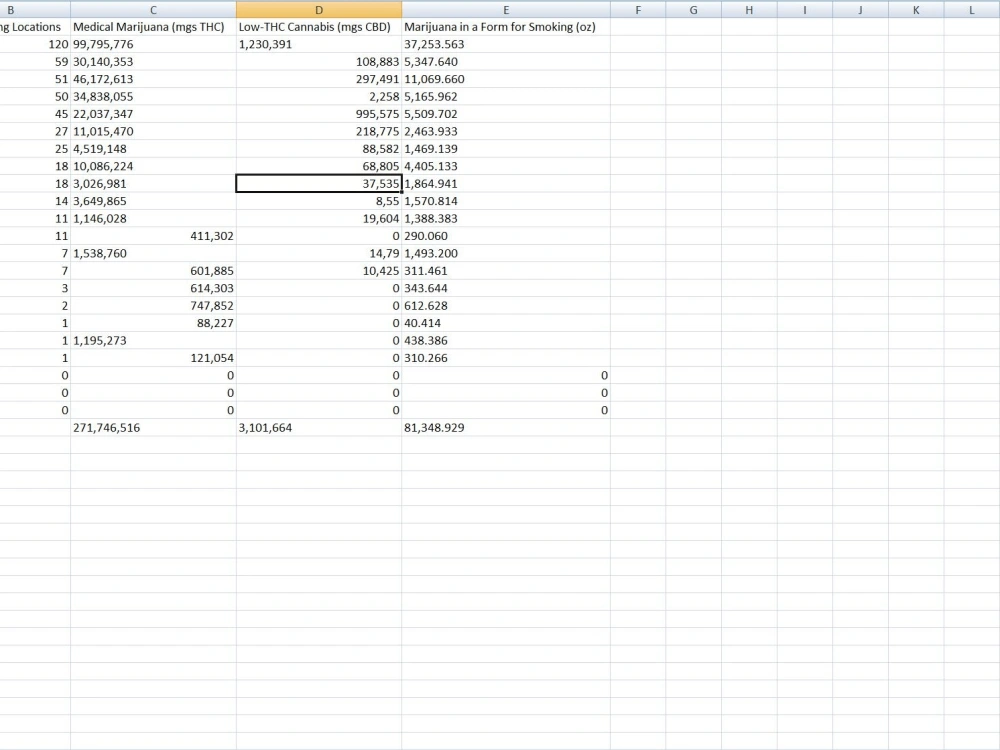Select total cell 3,101,664
The image size is (1000, 750).
click(319, 427)
